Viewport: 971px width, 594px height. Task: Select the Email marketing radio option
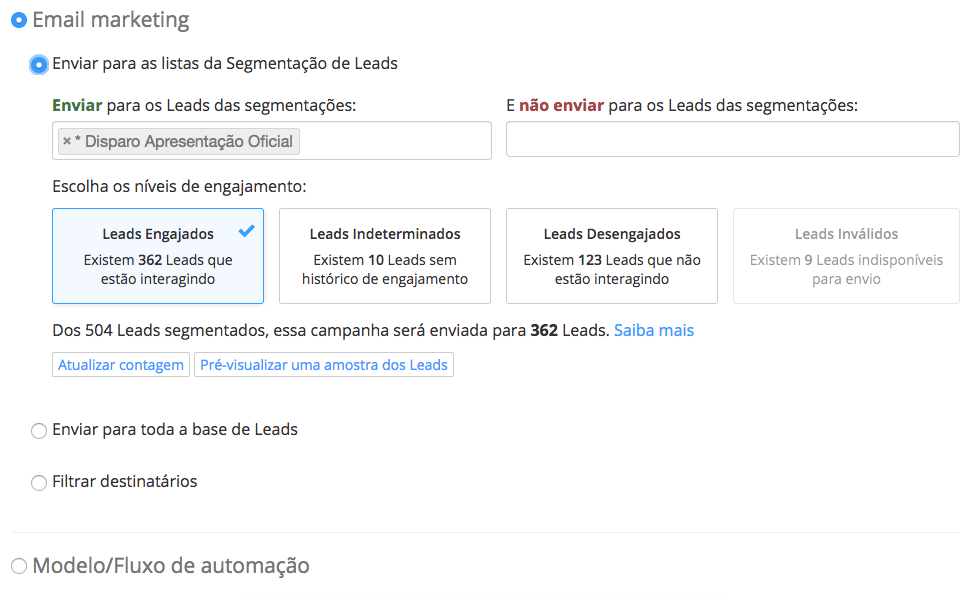click(x=19, y=20)
